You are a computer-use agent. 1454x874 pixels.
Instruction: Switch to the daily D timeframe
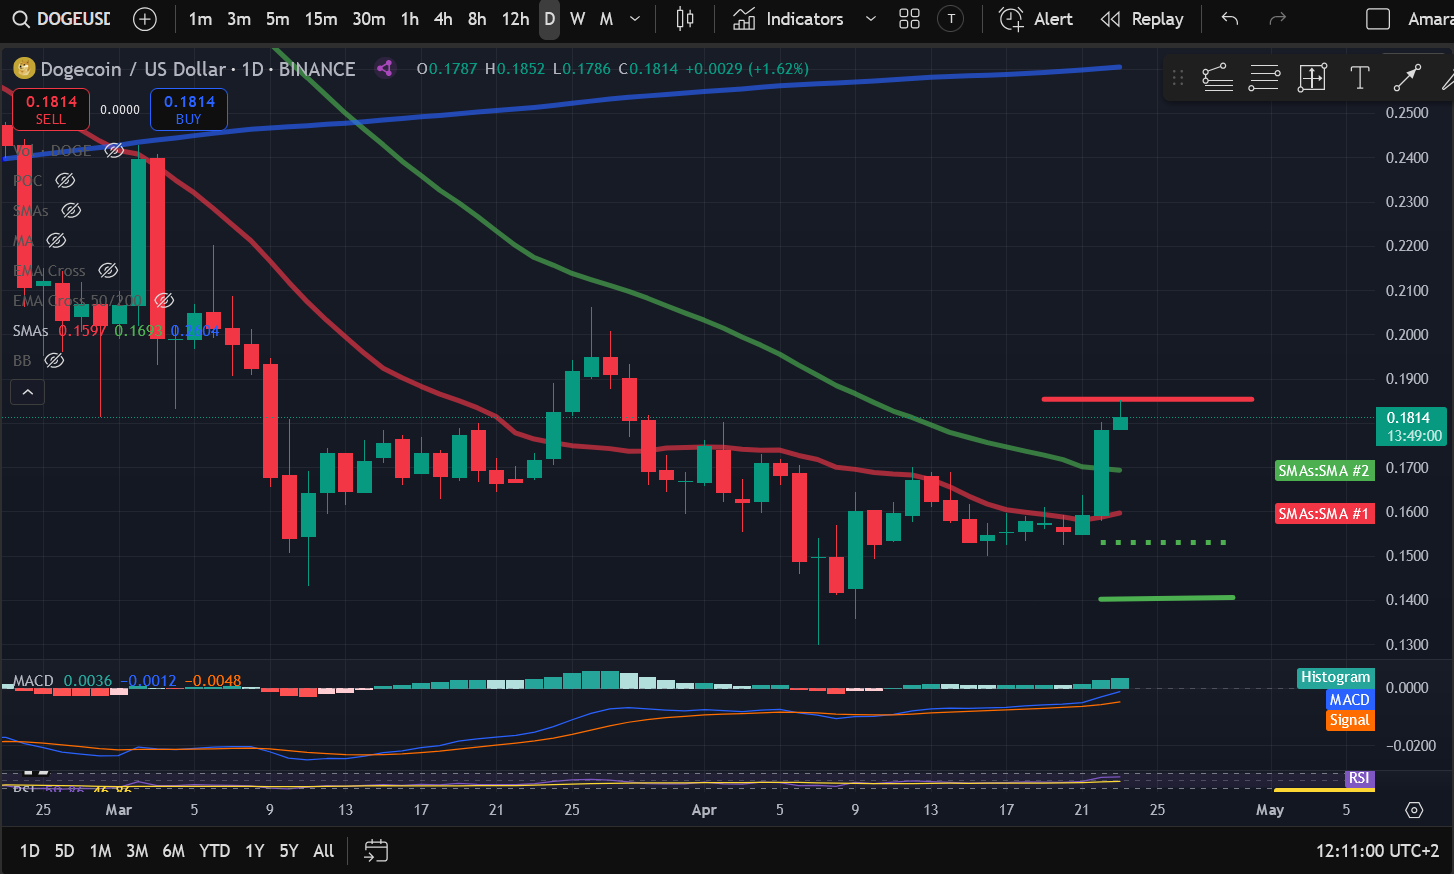click(x=549, y=19)
